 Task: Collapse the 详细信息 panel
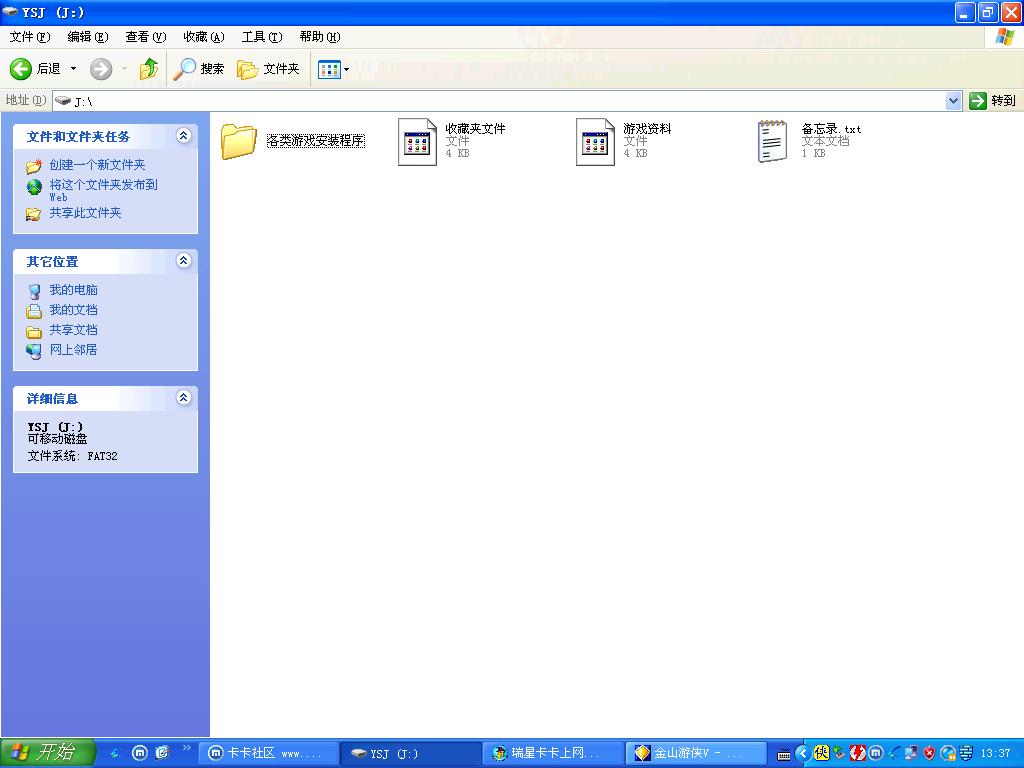pos(184,398)
